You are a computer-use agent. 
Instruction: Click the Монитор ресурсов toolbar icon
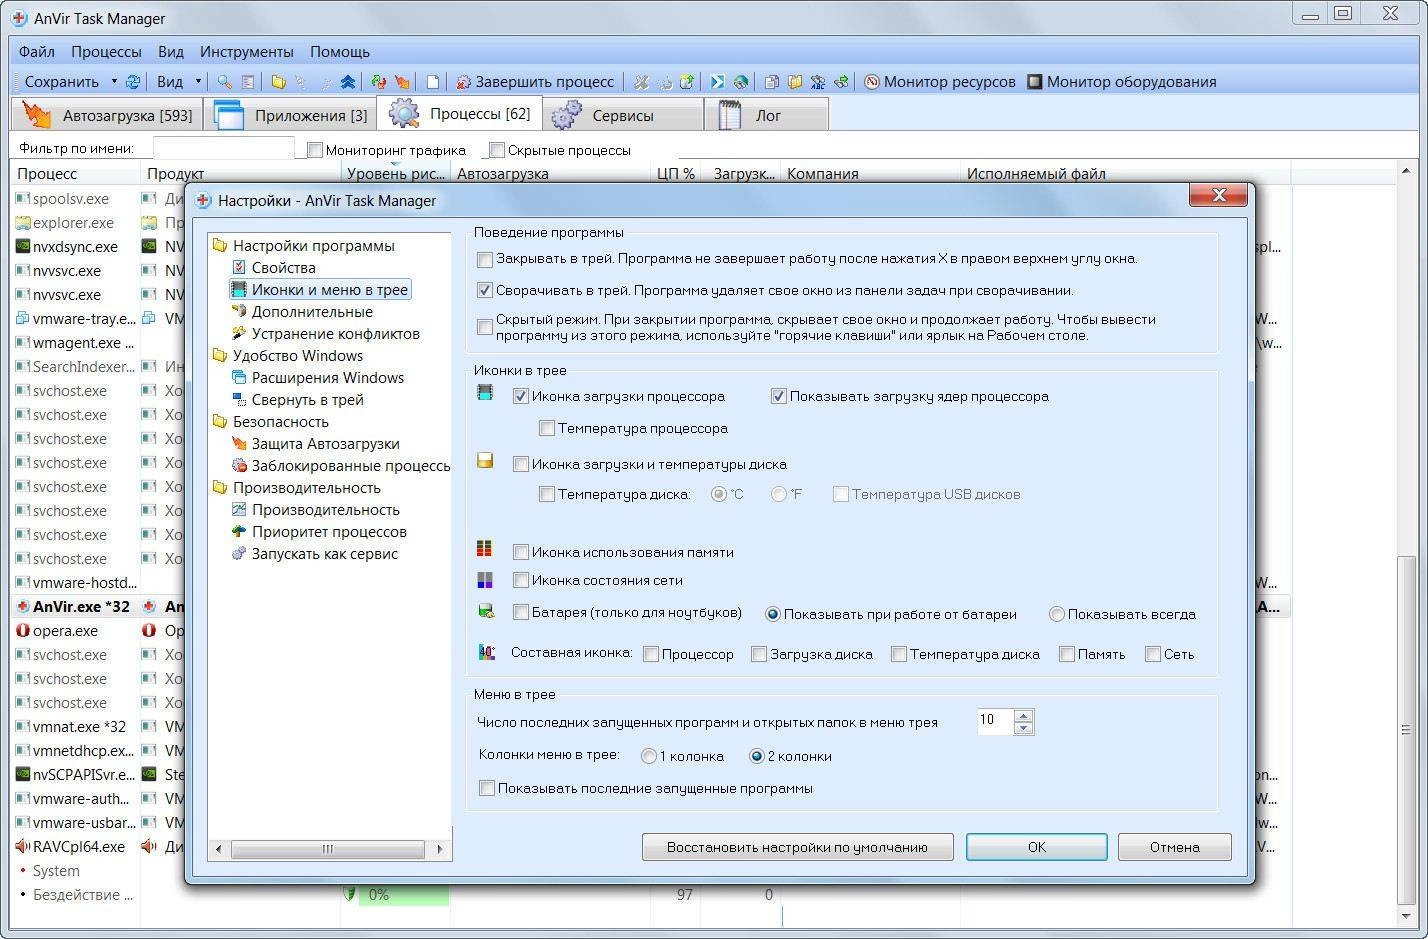872,82
